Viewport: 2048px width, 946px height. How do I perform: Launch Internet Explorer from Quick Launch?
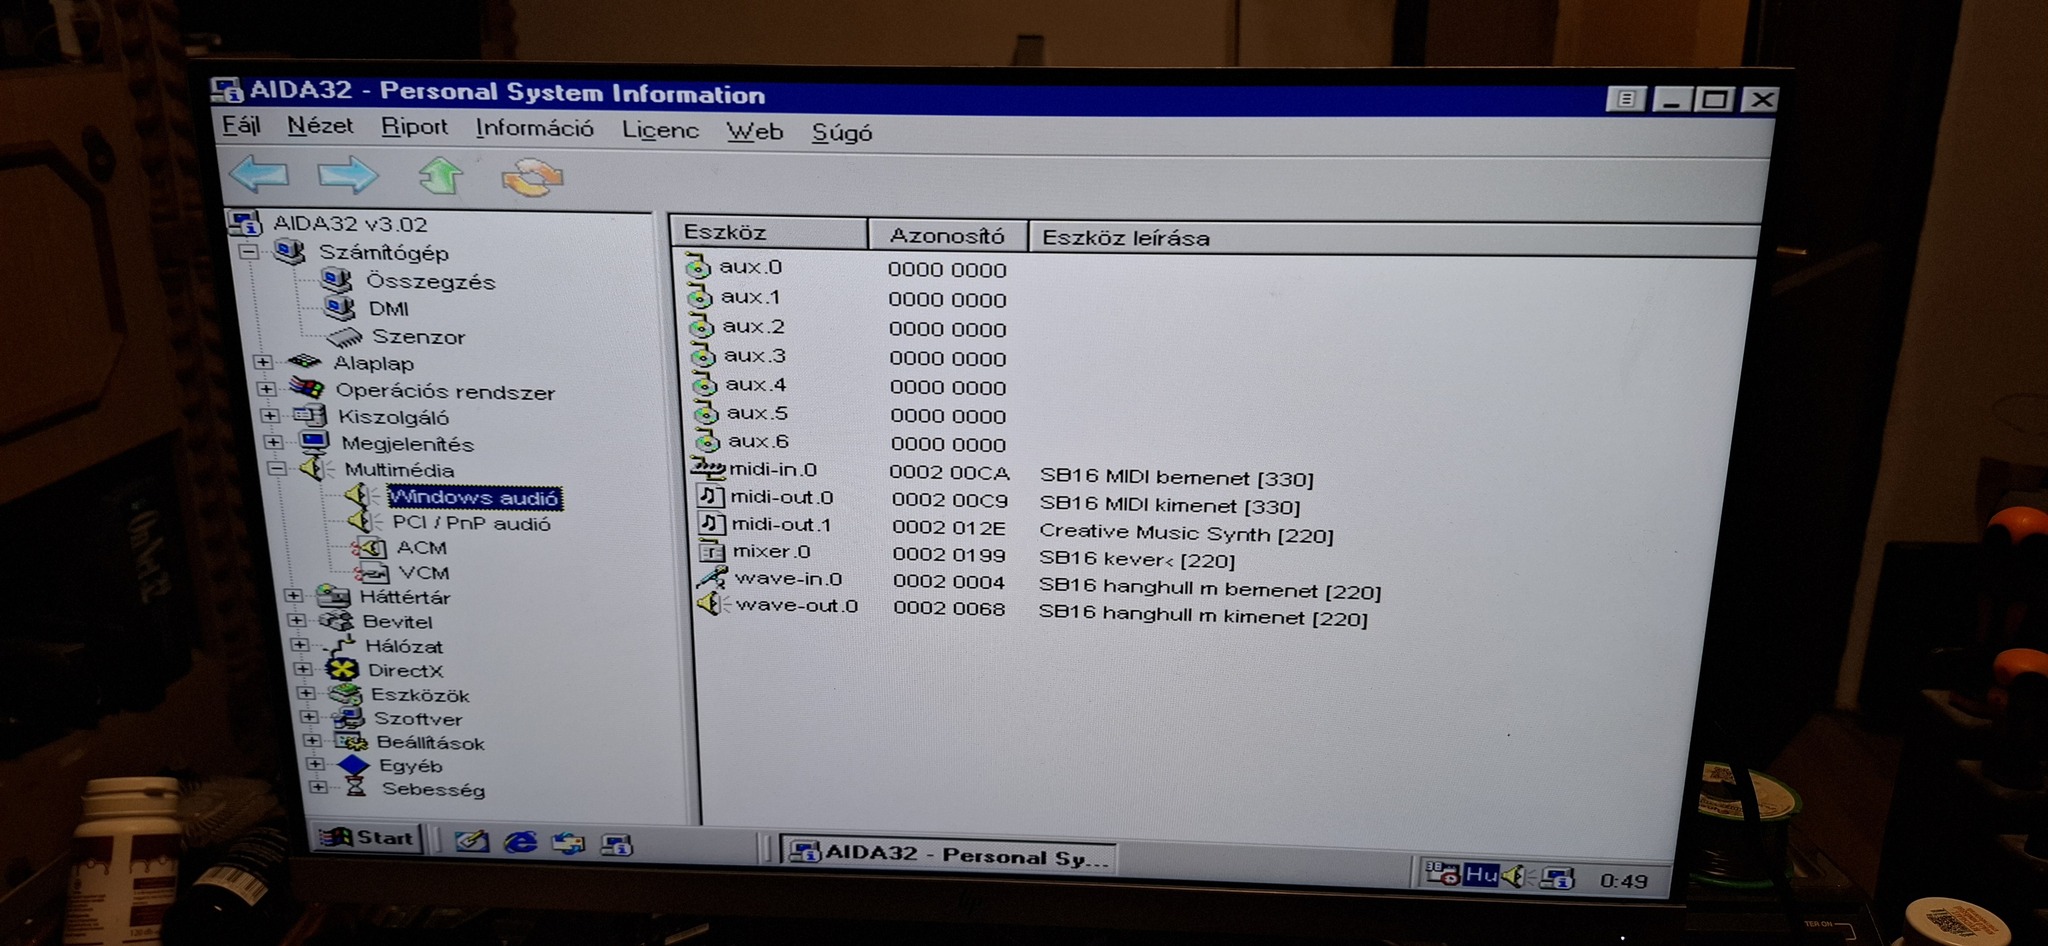(x=521, y=842)
